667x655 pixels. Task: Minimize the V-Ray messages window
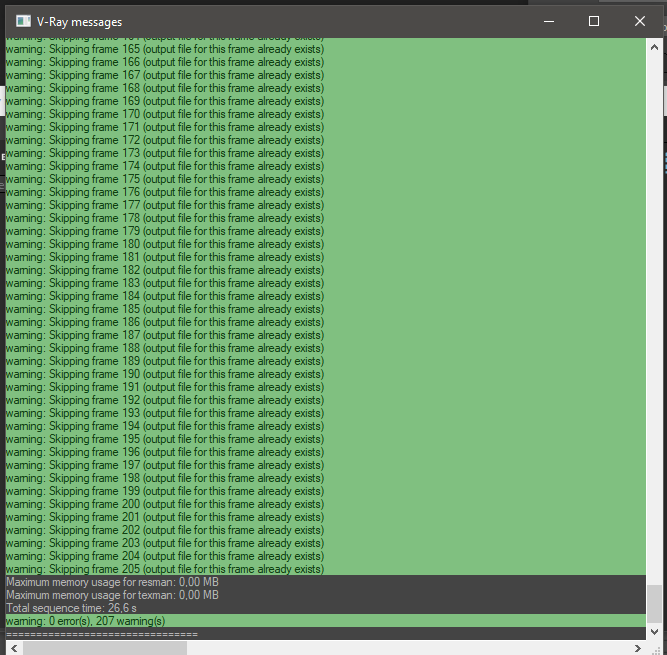(548, 21)
